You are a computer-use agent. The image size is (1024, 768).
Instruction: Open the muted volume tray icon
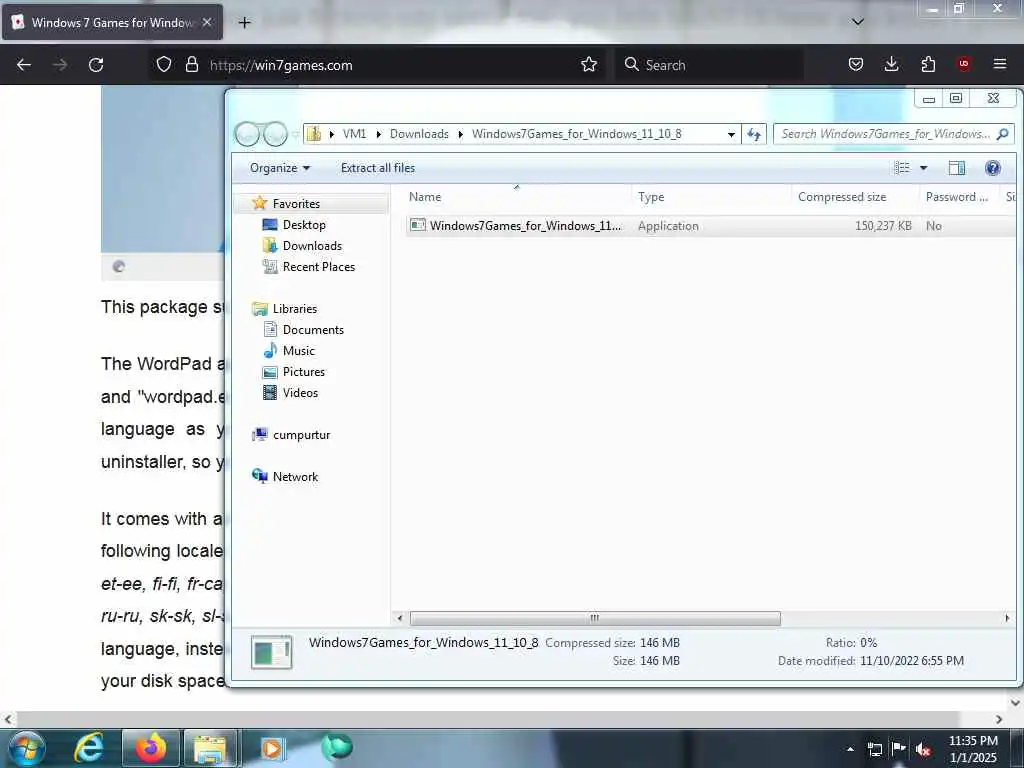click(x=923, y=749)
